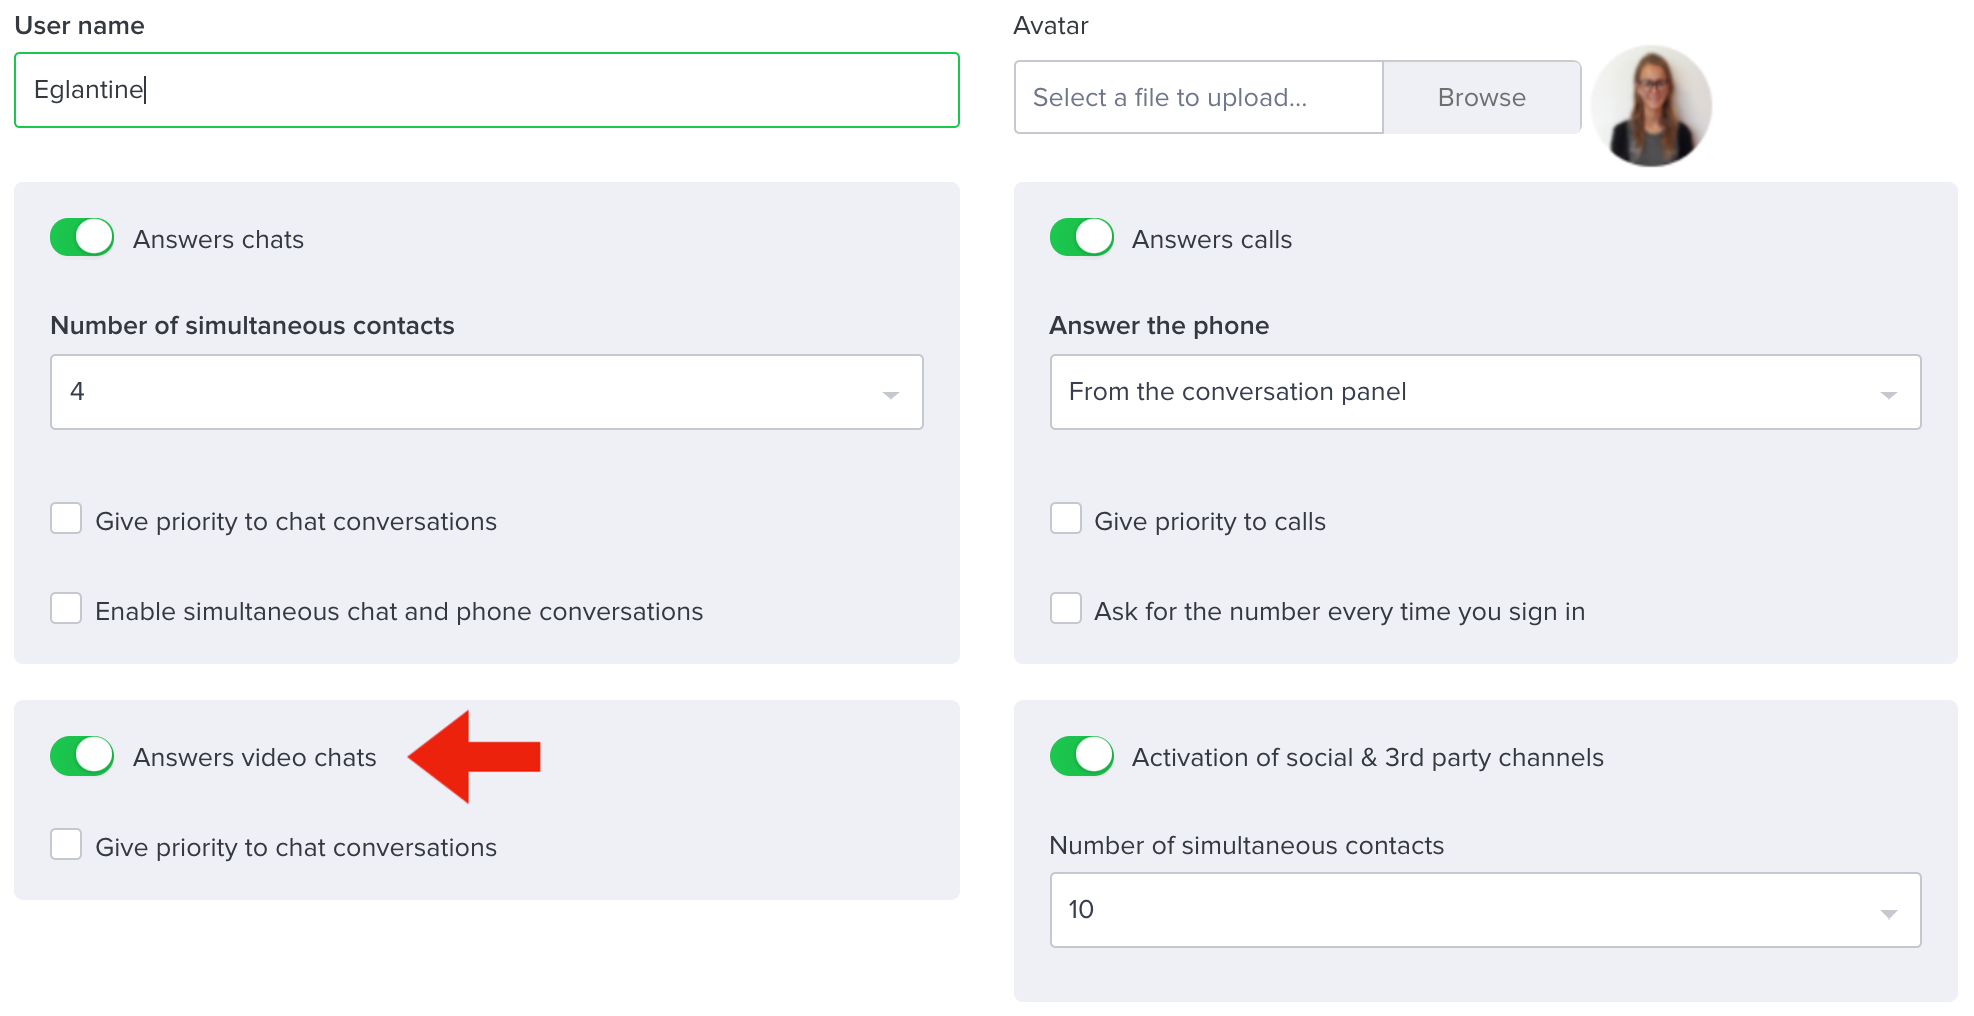Click the dropdown arrow in Answer the phone box
The height and width of the screenshot is (1016, 1974).
coord(1888,395)
